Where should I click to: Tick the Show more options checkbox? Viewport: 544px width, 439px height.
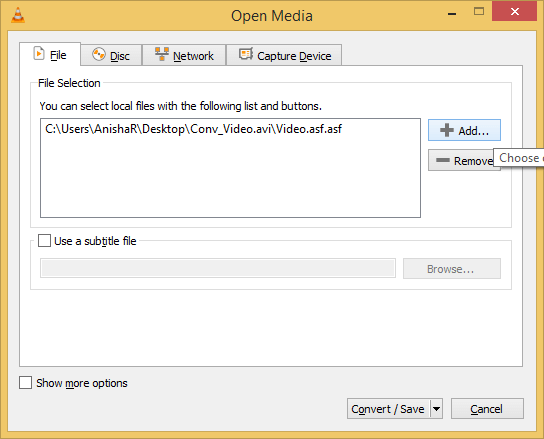(x=25, y=383)
